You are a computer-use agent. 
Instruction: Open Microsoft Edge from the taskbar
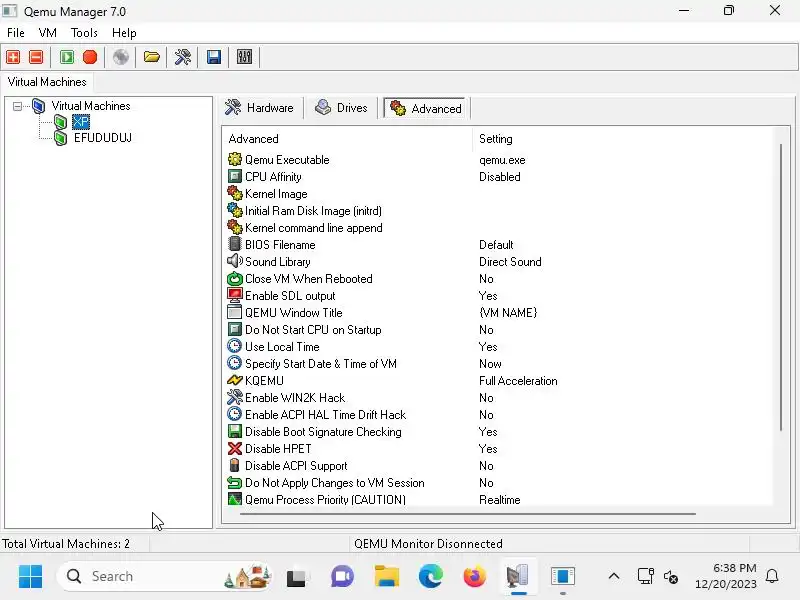coord(431,577)
